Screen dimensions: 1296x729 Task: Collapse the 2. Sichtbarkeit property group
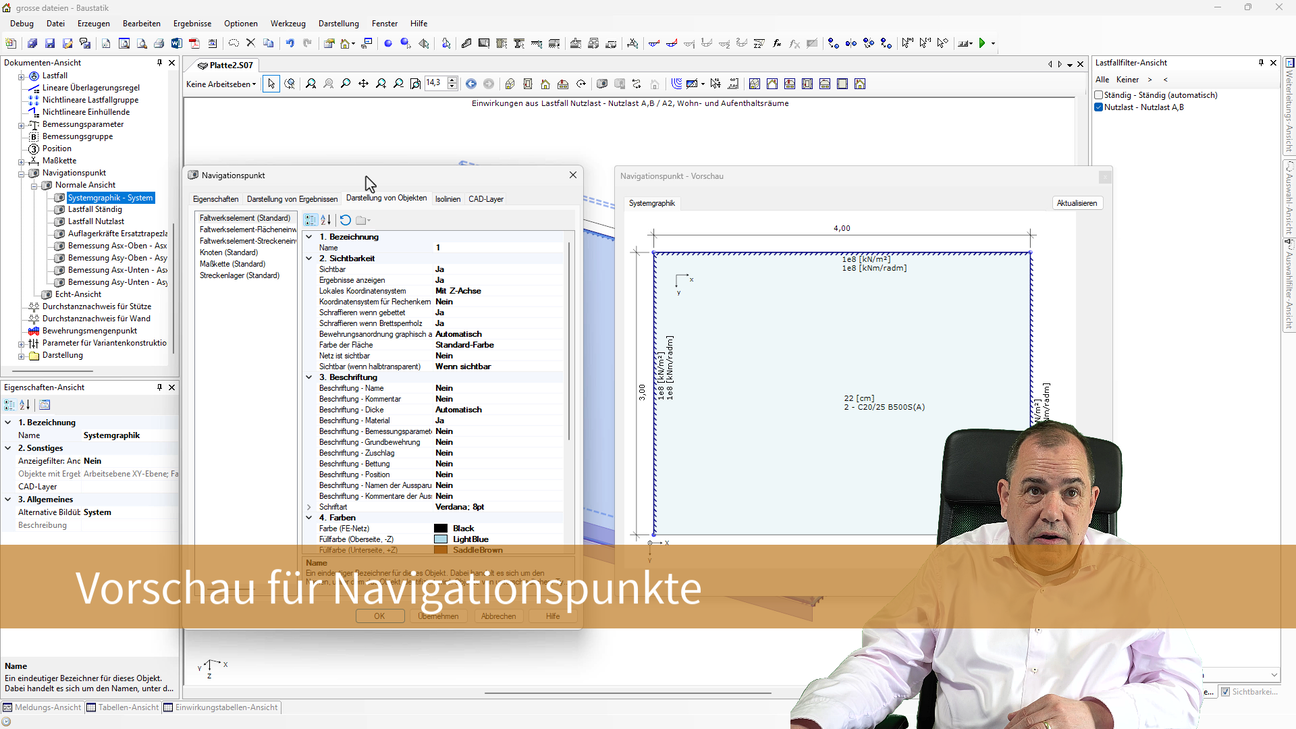coord(309,258)
